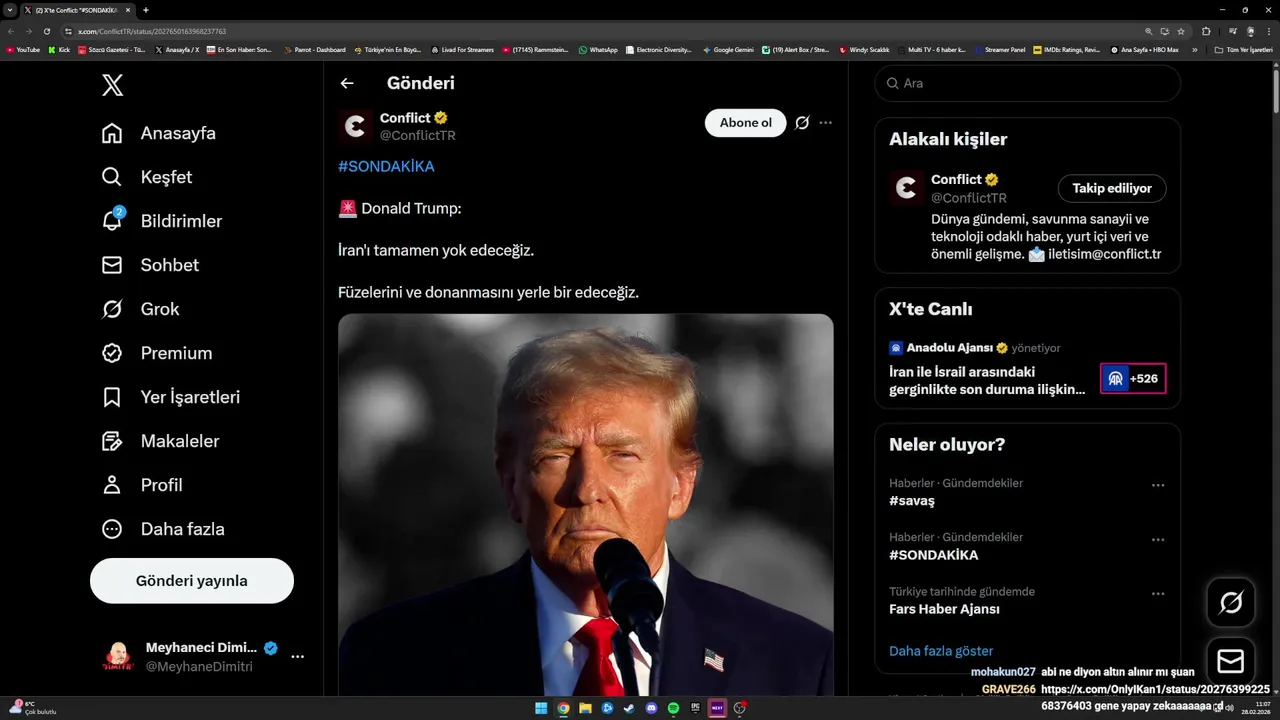Open Spotify from the taskbar

point(673,708)
